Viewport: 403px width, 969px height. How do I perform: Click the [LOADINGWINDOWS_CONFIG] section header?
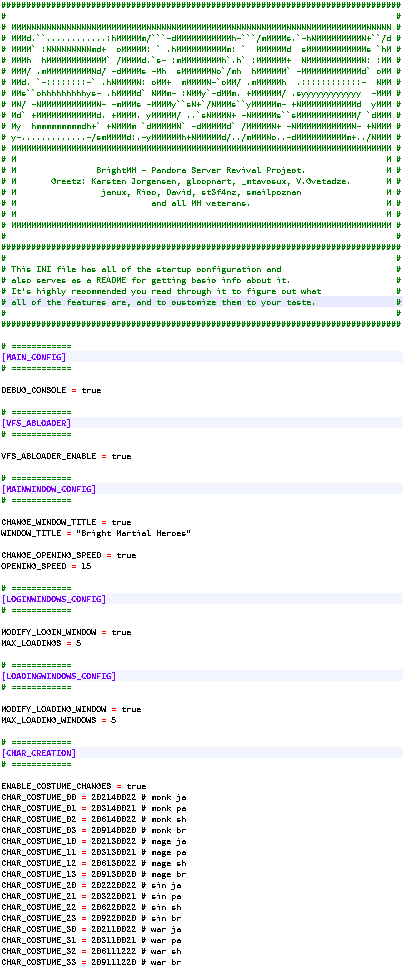point(58,676)
